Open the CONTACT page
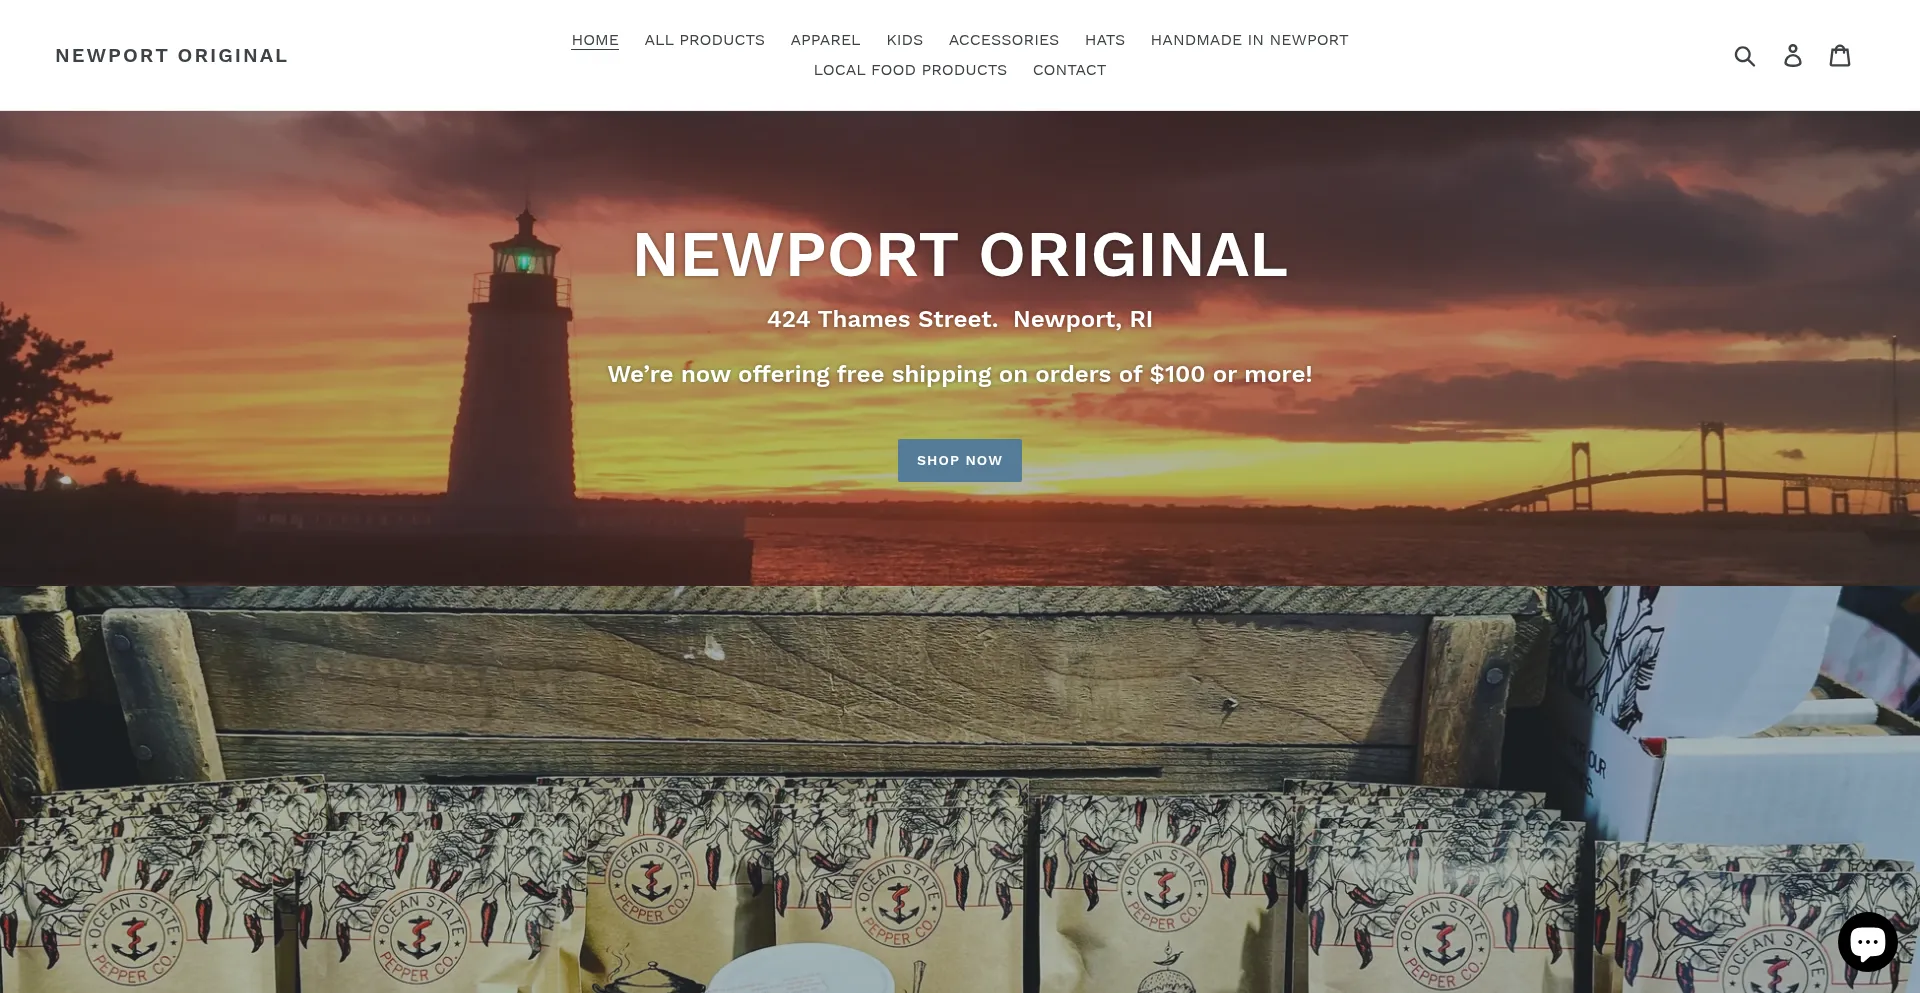 pyautogui.click(x=1069, y=70)
